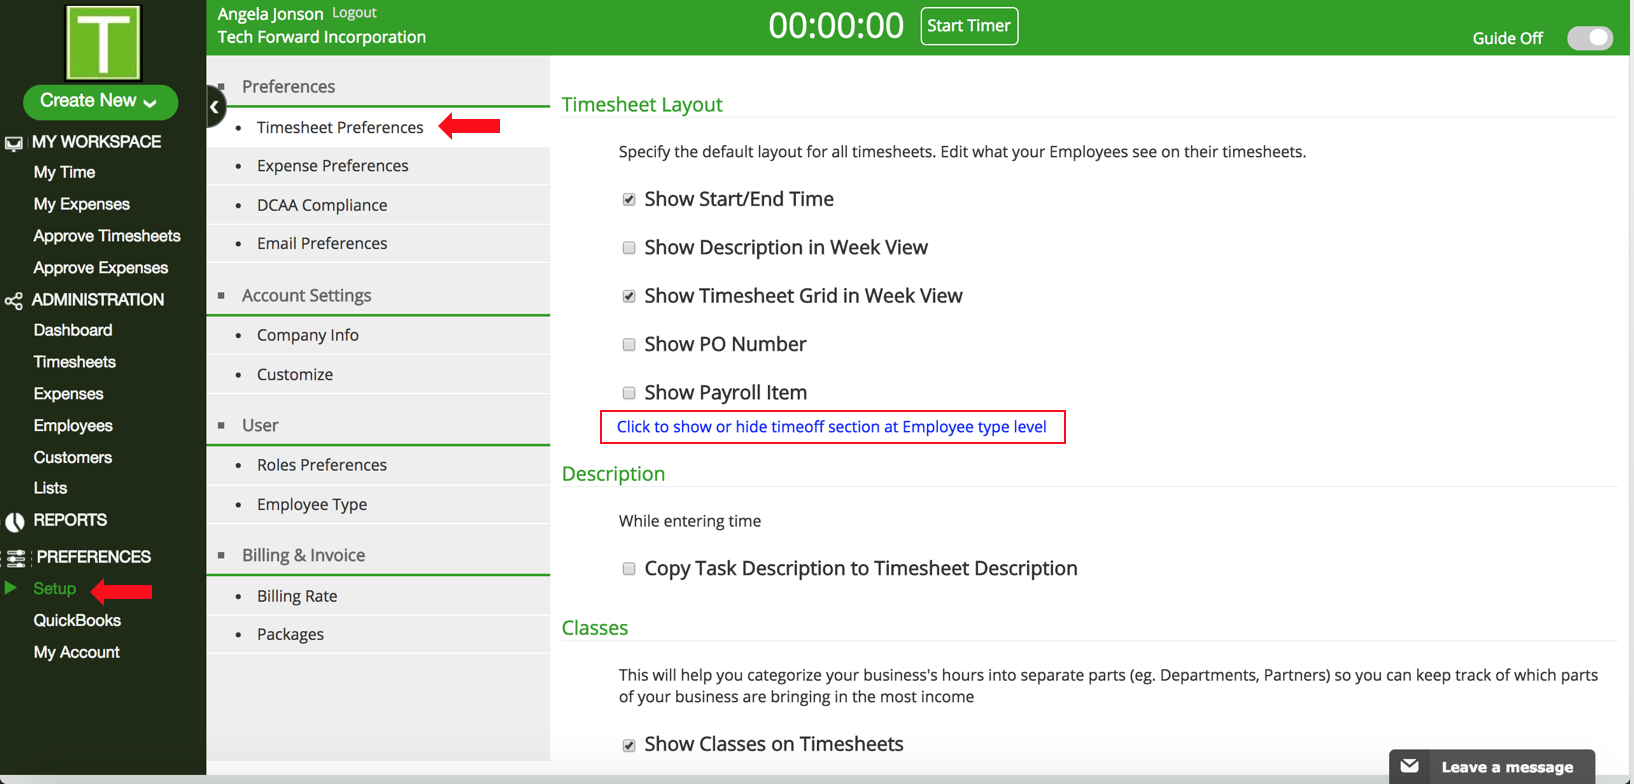The width and height of the screenshot is (1634, 784).
Task: Click the Logout link
Action: (x=354, y=13)
